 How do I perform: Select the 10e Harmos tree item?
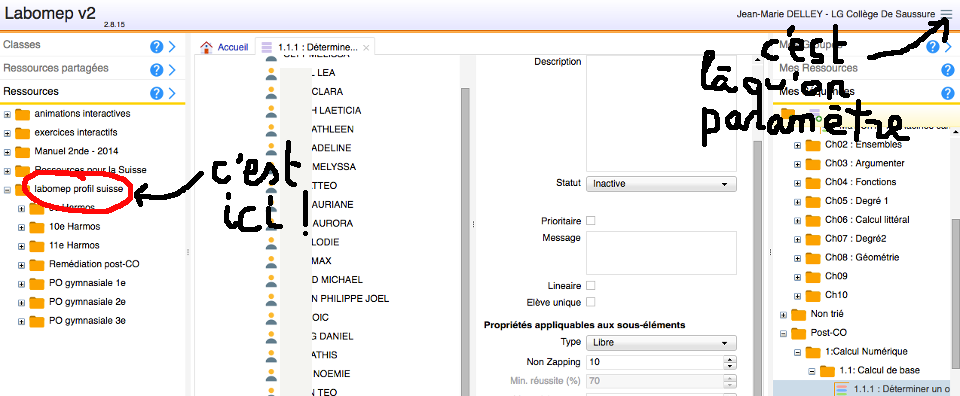75,226
